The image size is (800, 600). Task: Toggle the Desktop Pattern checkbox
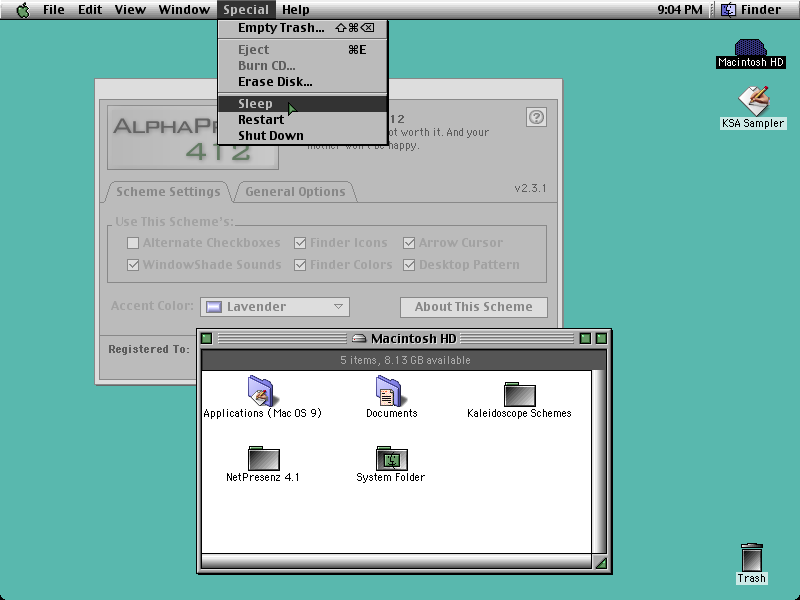click(x=409, y=265)
